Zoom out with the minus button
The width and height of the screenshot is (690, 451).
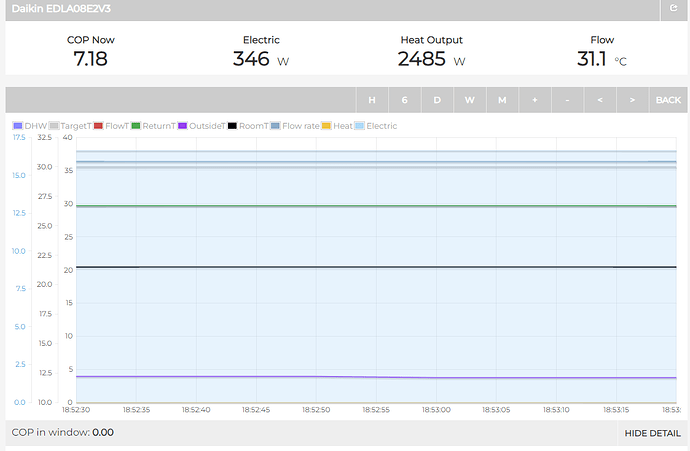pos(567,100)
